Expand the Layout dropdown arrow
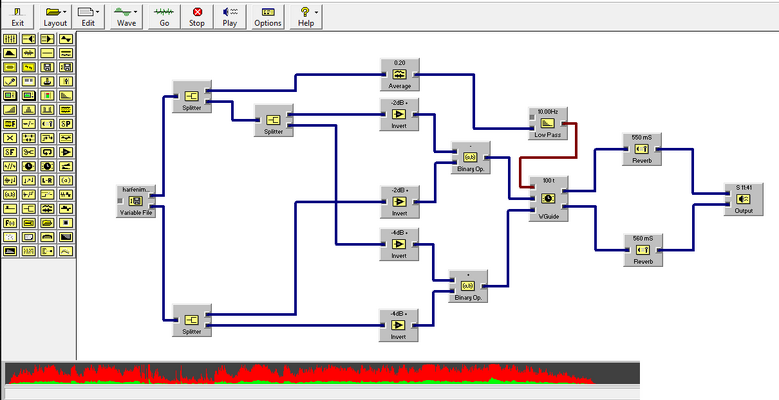The height and width of the screenshot is (400, 779). (65, 12)
